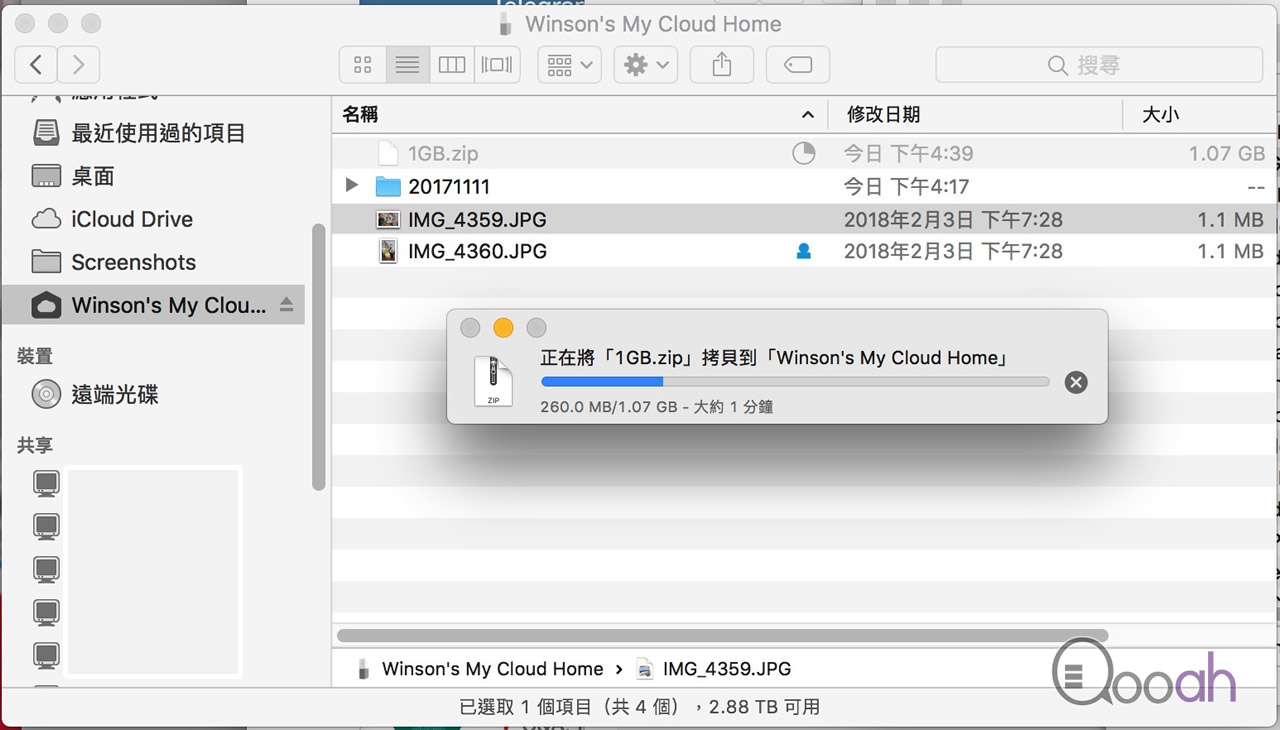The image size is (1280, 730).
Task: Click the drive icon in the window title
Action: [505, 24]
